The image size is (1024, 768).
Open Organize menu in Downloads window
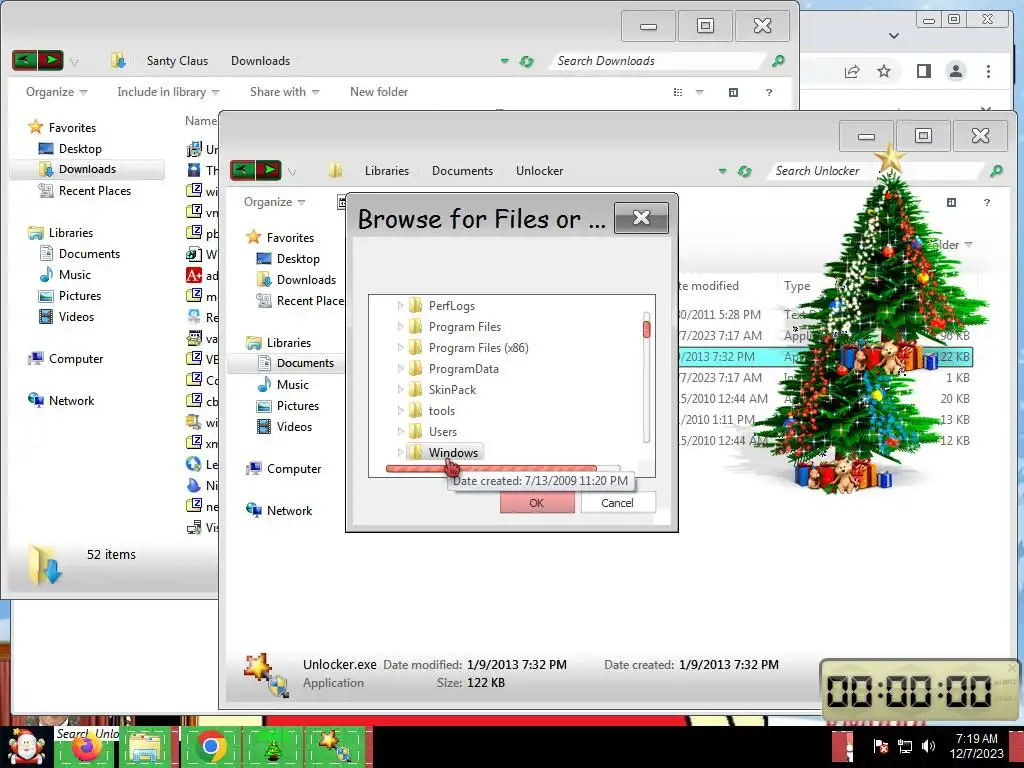[56, 92]
